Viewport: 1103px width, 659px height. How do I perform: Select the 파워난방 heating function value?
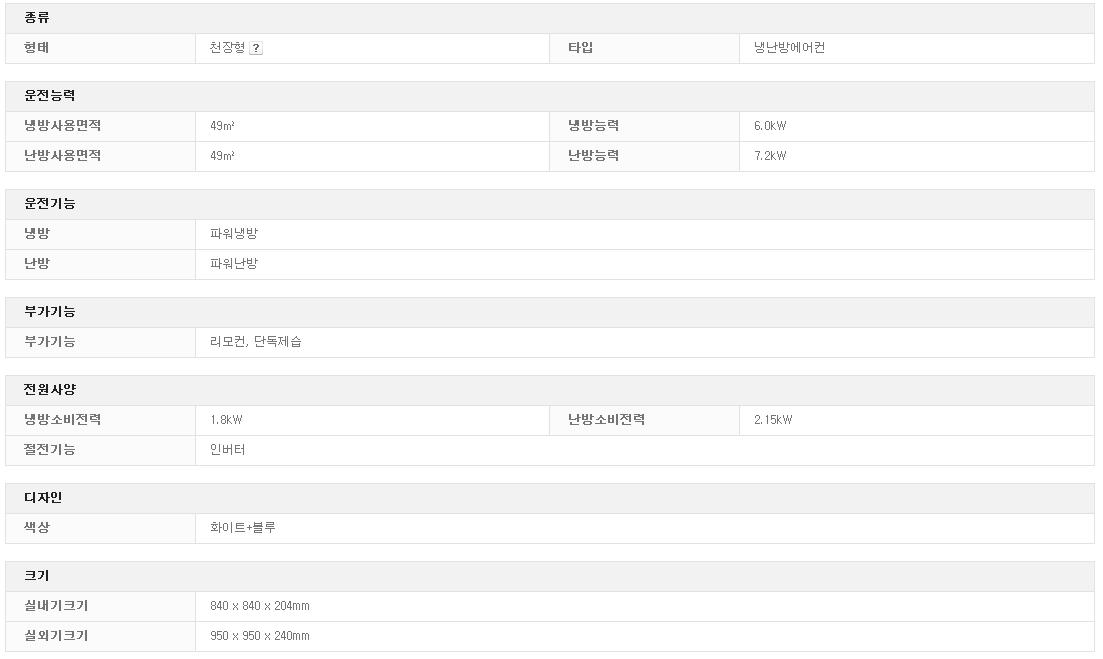click(x=234, y=264)
